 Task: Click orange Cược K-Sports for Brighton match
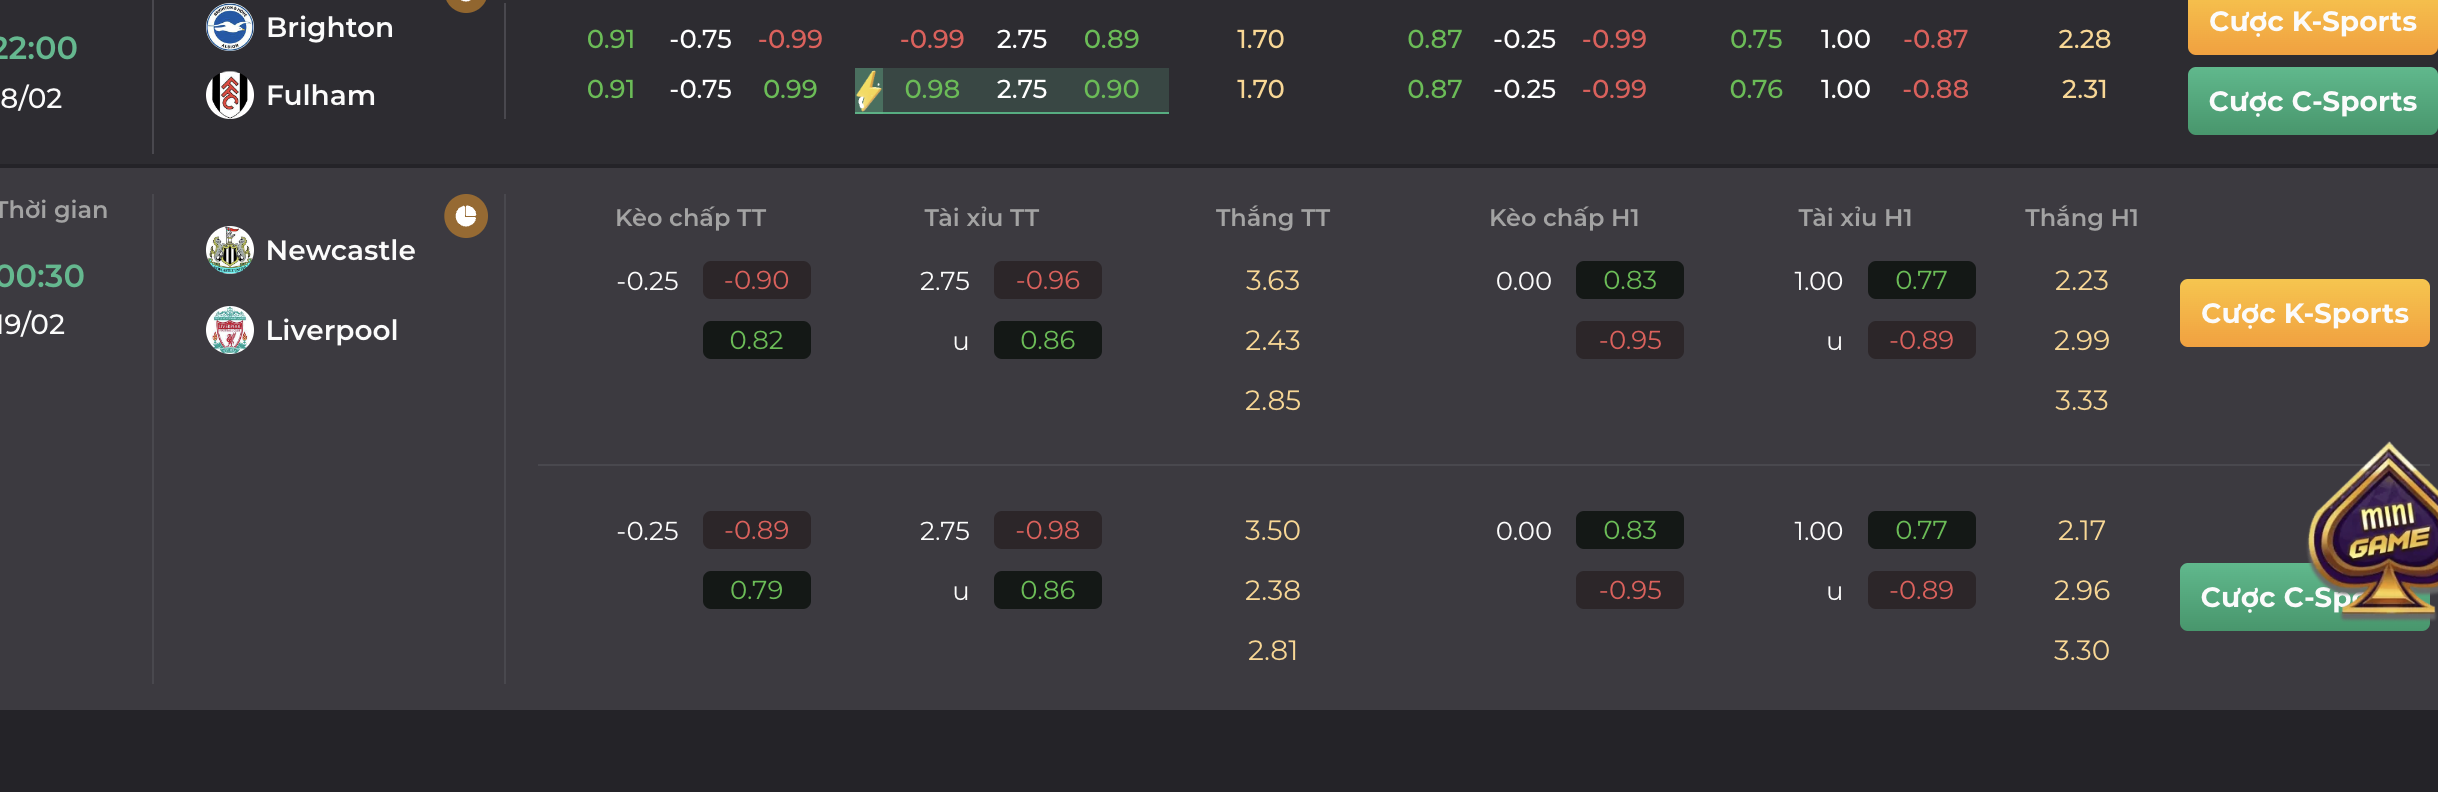pos(2313,24)
